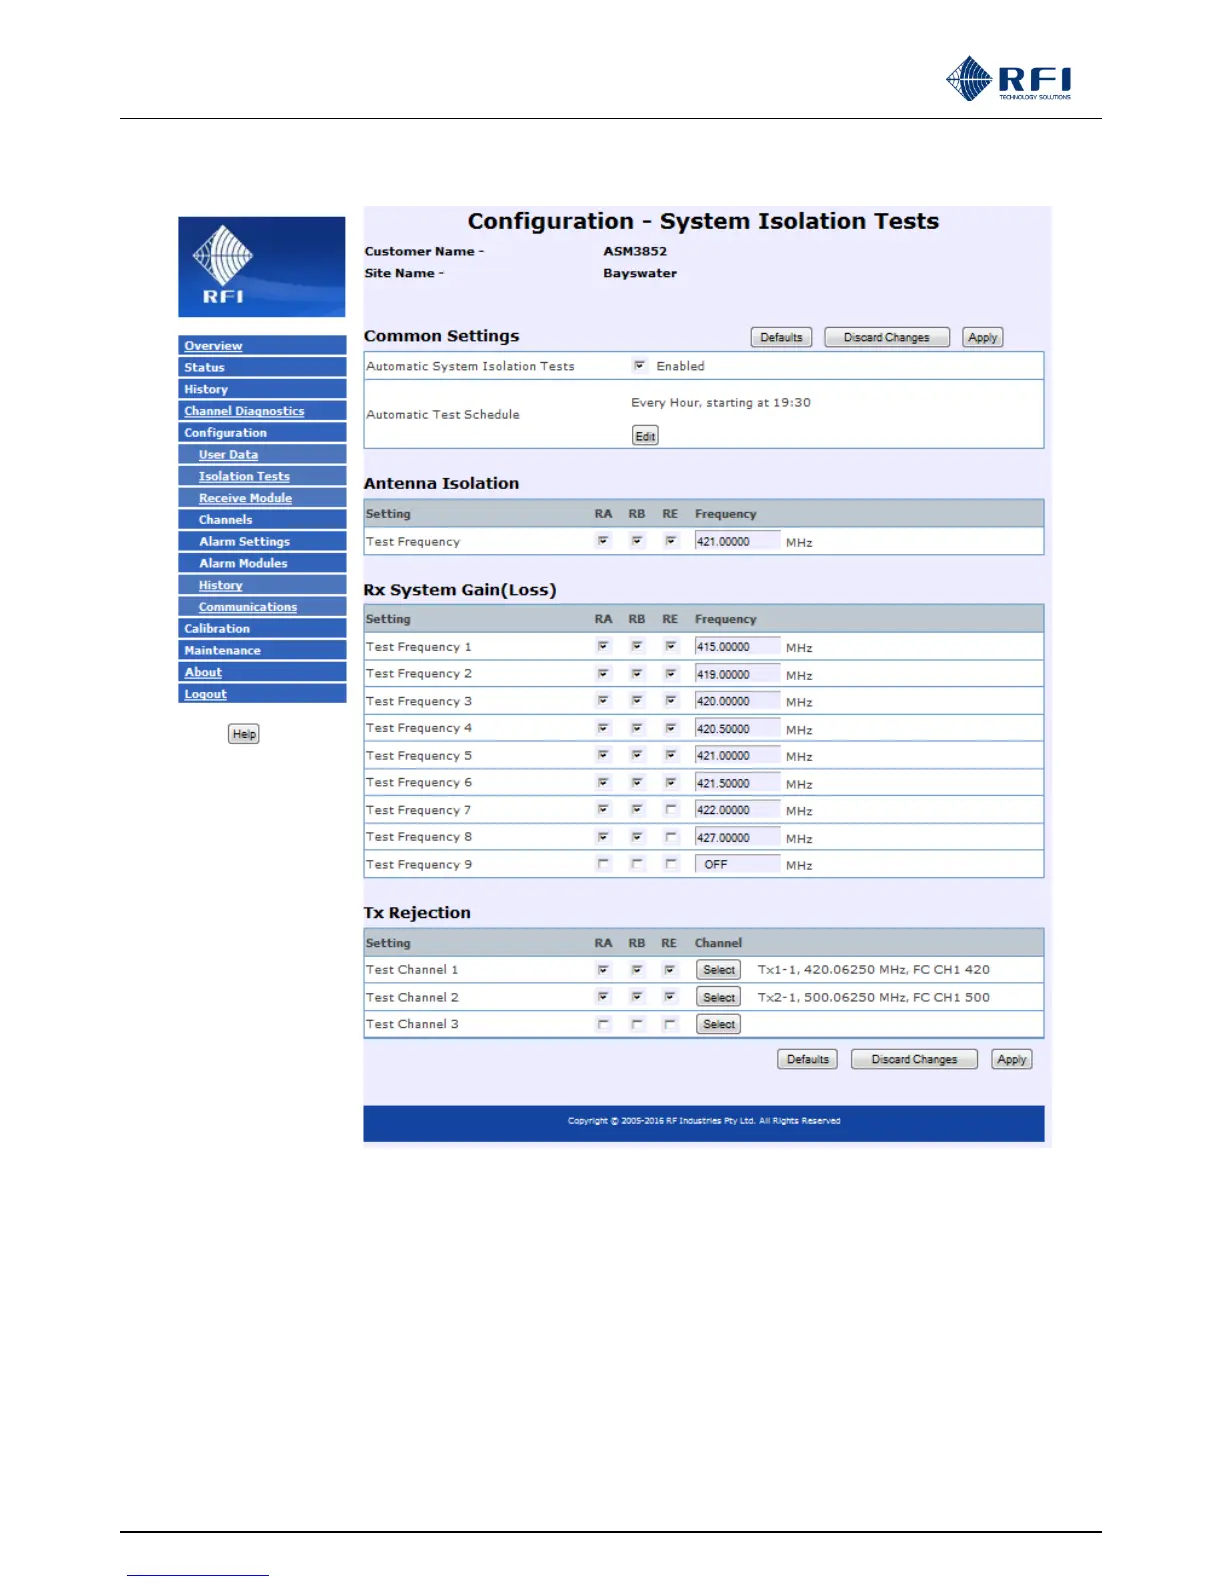Click schedule text Every Hour, starting at 19:30

click(x=721, y=403)
